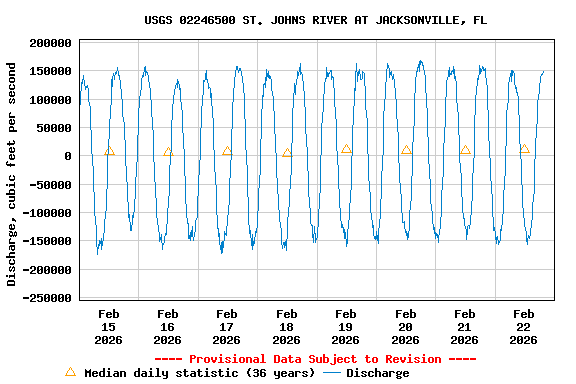Viewport: 576px width, 384px height.
Task: Click the median triangle marker for Feb 15
Action: pos(109,151)
